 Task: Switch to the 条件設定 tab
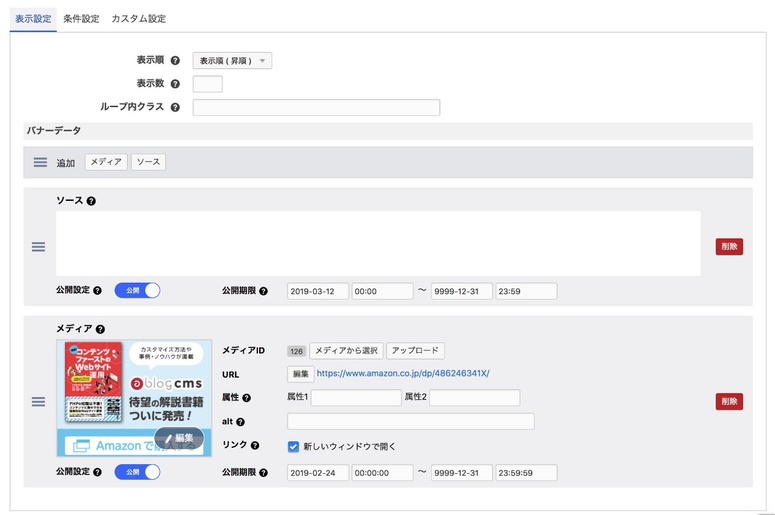(x=81, y=19)
